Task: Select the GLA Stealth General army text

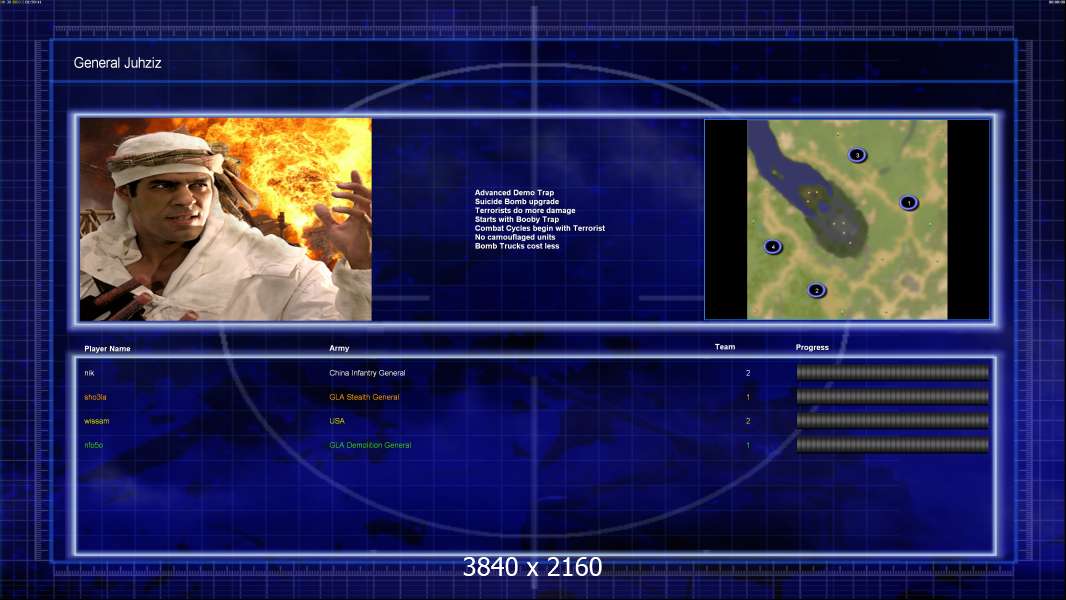Action: point(364,397)
